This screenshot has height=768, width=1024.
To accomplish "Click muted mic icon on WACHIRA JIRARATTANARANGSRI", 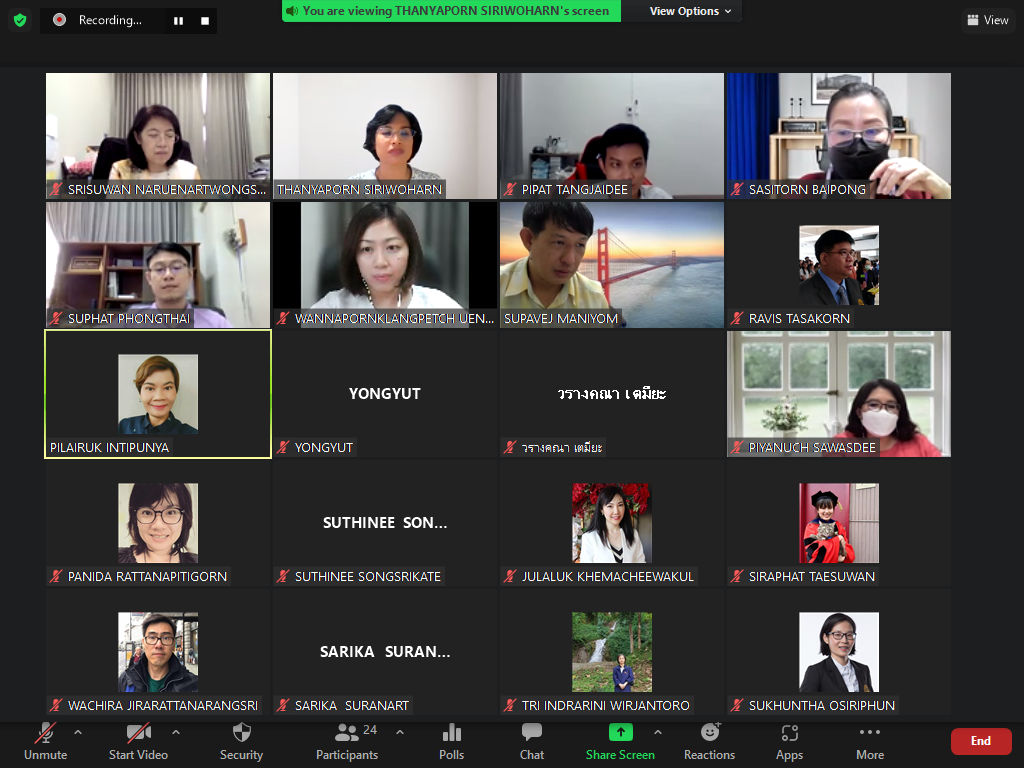I will point(56,705).
